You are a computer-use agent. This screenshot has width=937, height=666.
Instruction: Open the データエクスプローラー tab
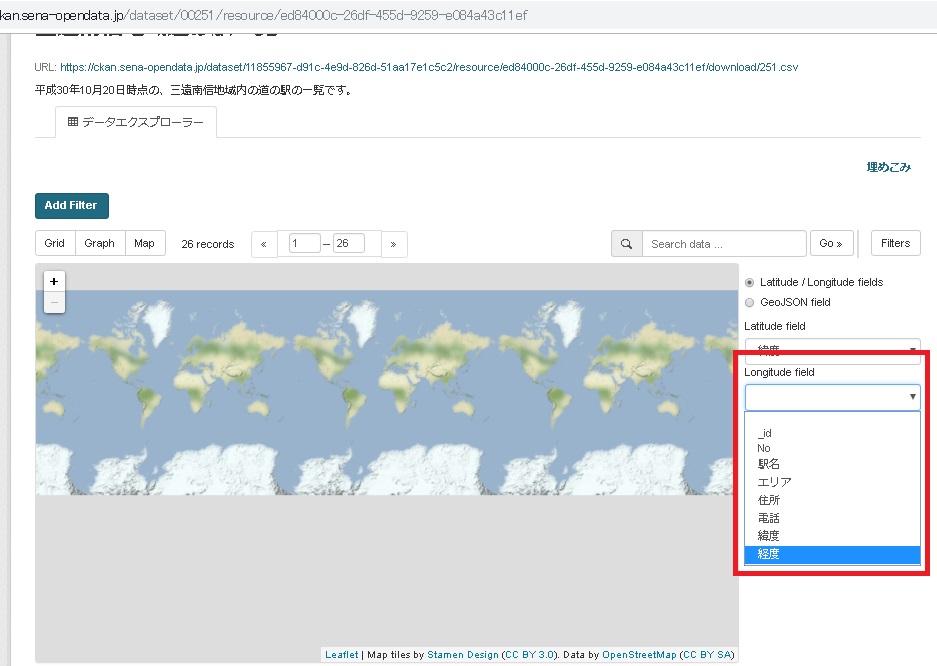136,122
